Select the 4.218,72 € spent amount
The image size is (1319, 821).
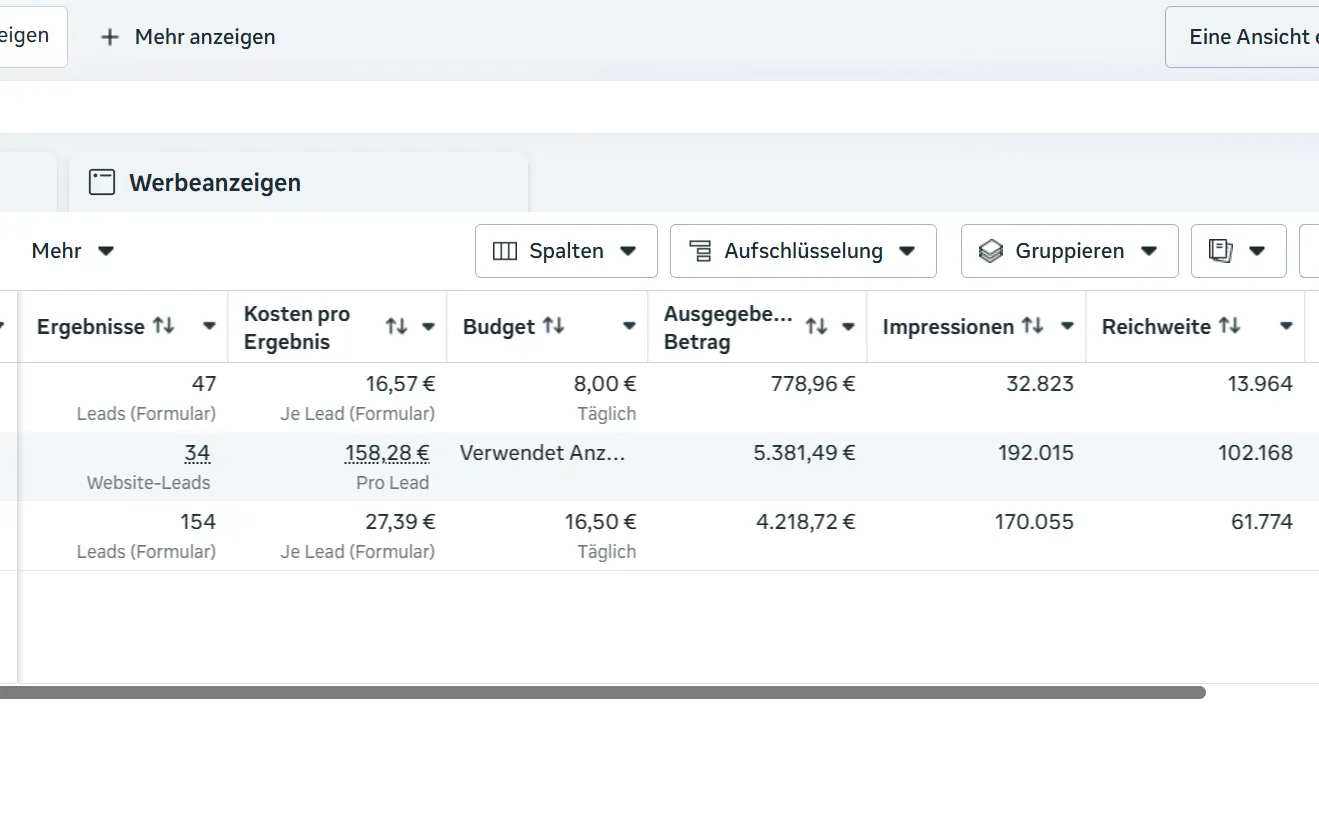coord(806,522)
